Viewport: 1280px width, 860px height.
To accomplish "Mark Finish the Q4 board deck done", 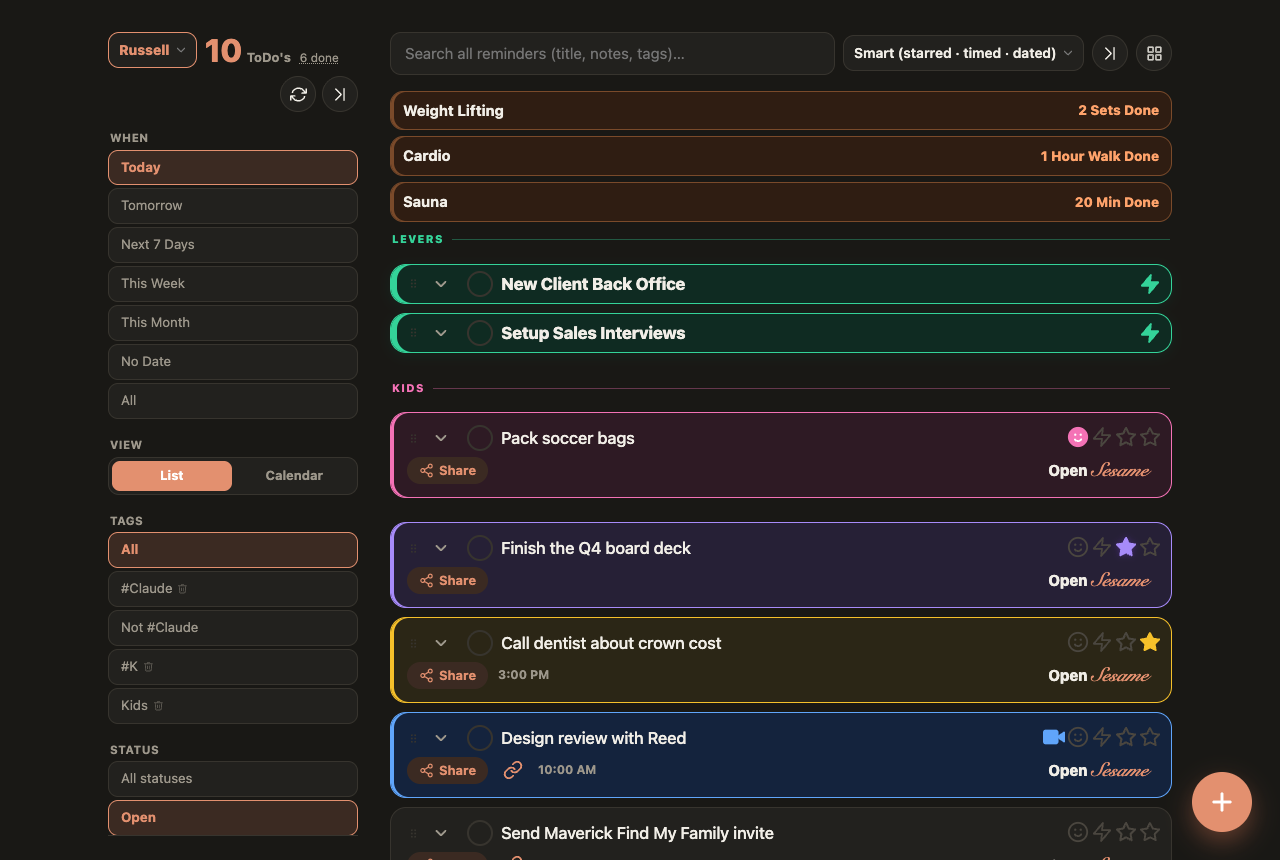I will click(480, 548).
